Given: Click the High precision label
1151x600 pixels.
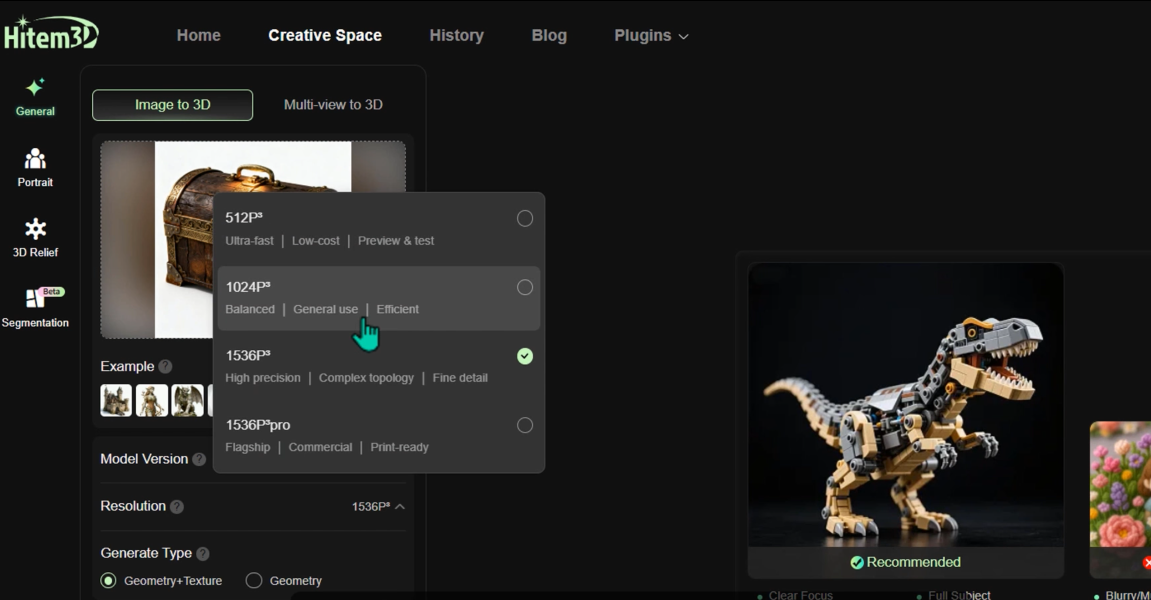Looking at the screenshot, I should point(263,378).
